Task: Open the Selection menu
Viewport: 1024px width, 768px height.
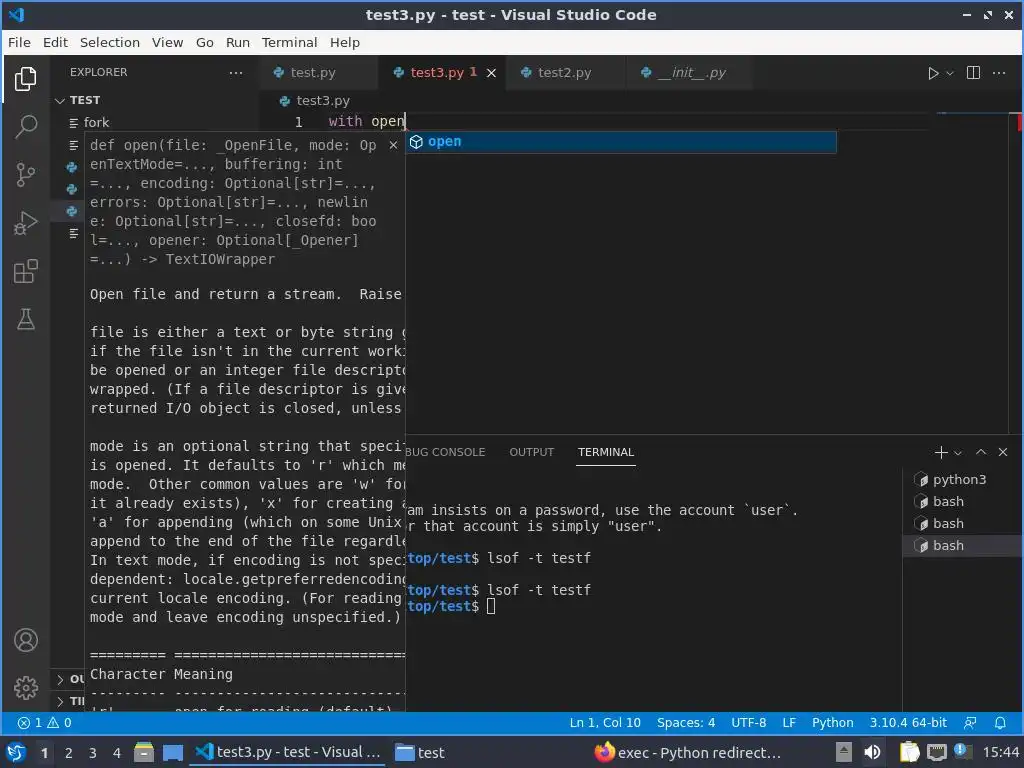Action: pyautogui.click(x=110, y=42)
